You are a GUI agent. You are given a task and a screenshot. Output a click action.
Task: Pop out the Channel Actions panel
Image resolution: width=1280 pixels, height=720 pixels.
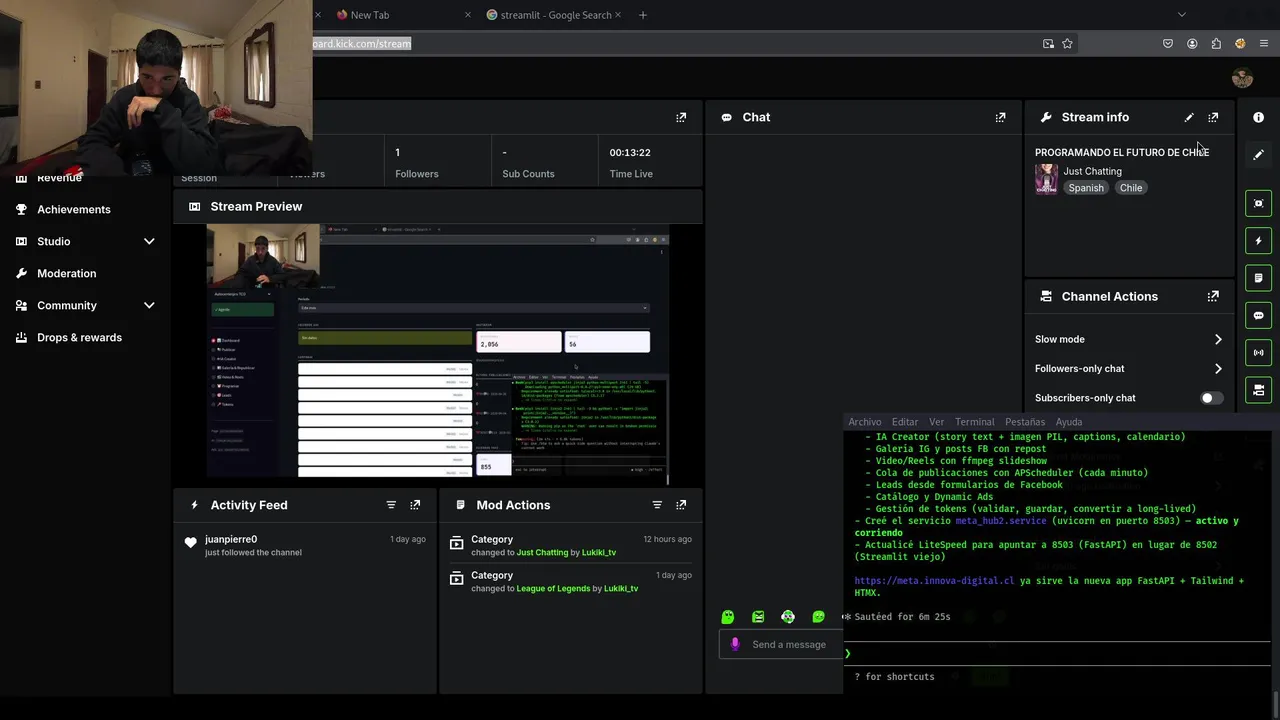click(x=1213, y=296)
